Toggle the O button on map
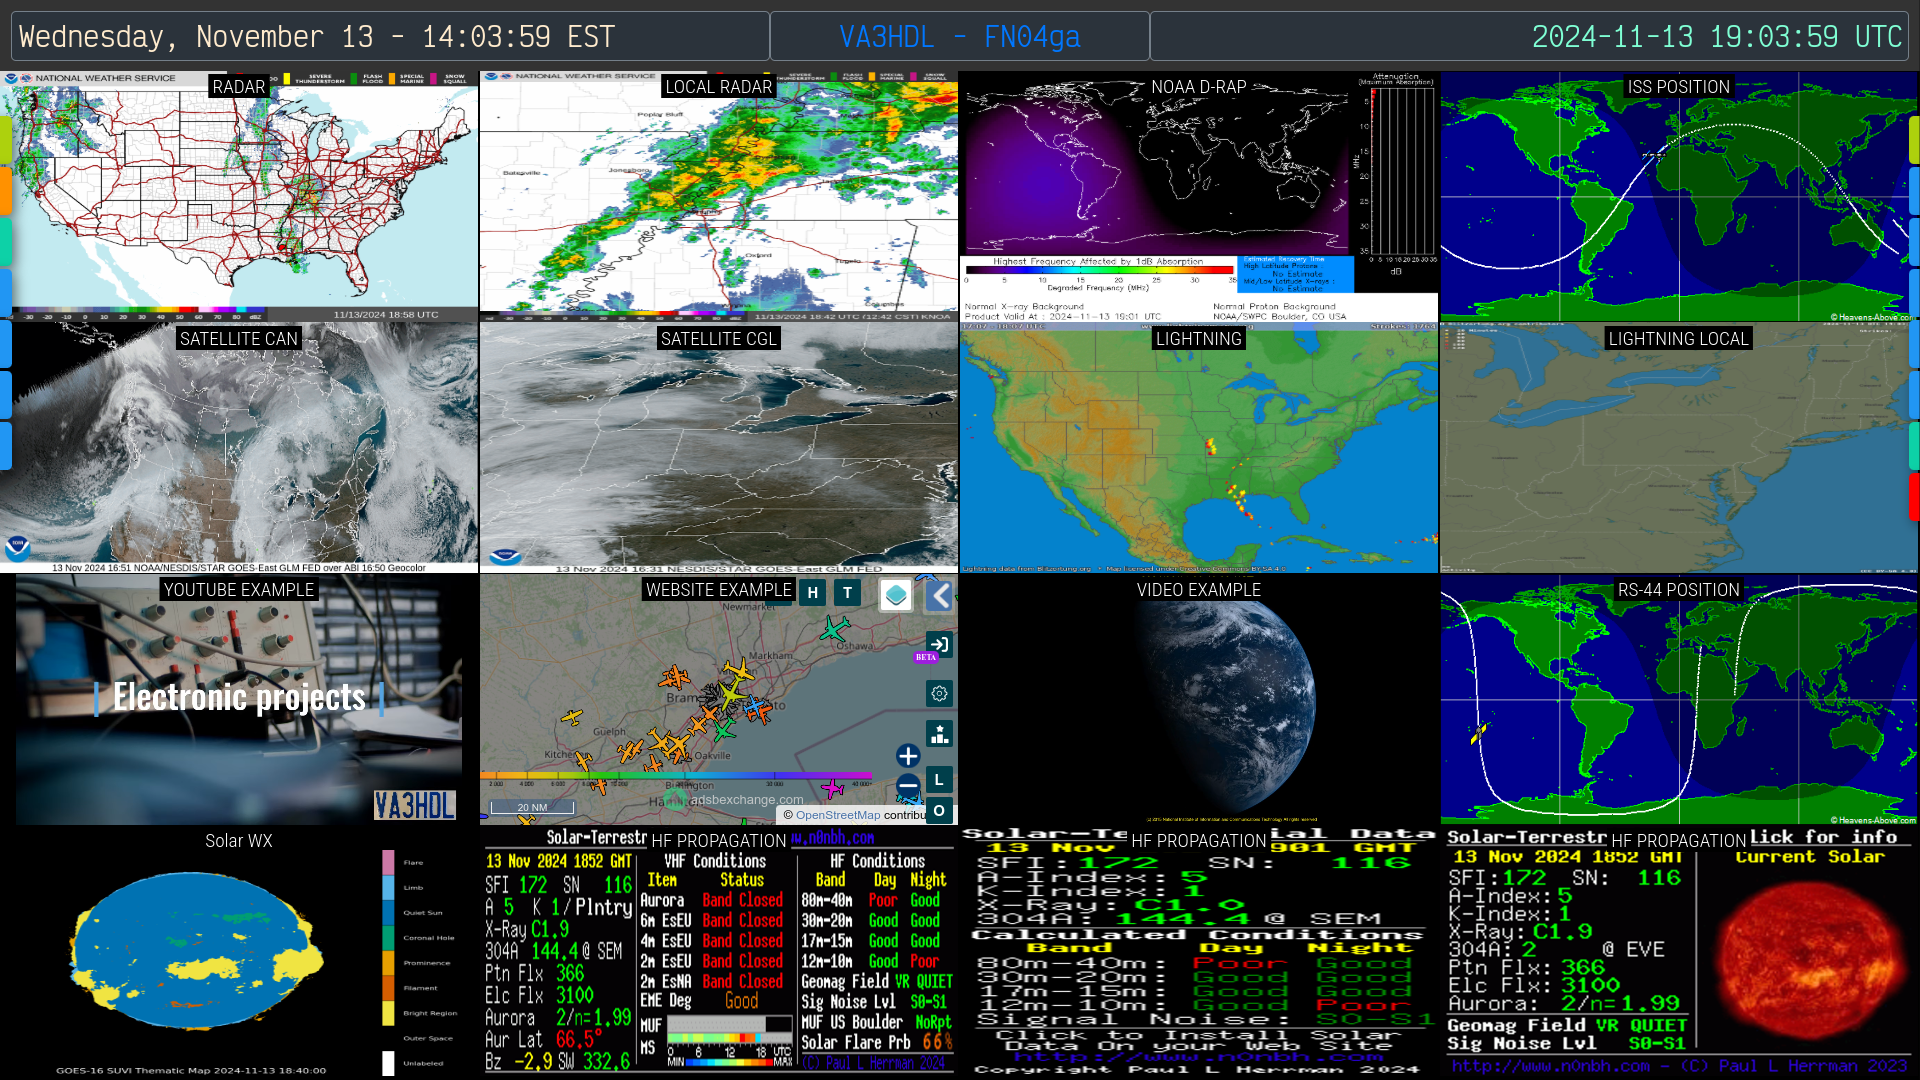The image size is (1920, 1080). pyautogui.click(x=939, y=811)
